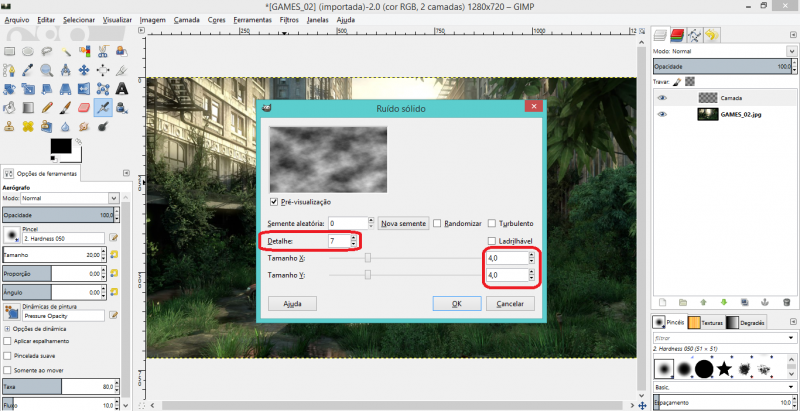Enable the Turbulento checkbox
Screen dimensions: 800x411
493,223
